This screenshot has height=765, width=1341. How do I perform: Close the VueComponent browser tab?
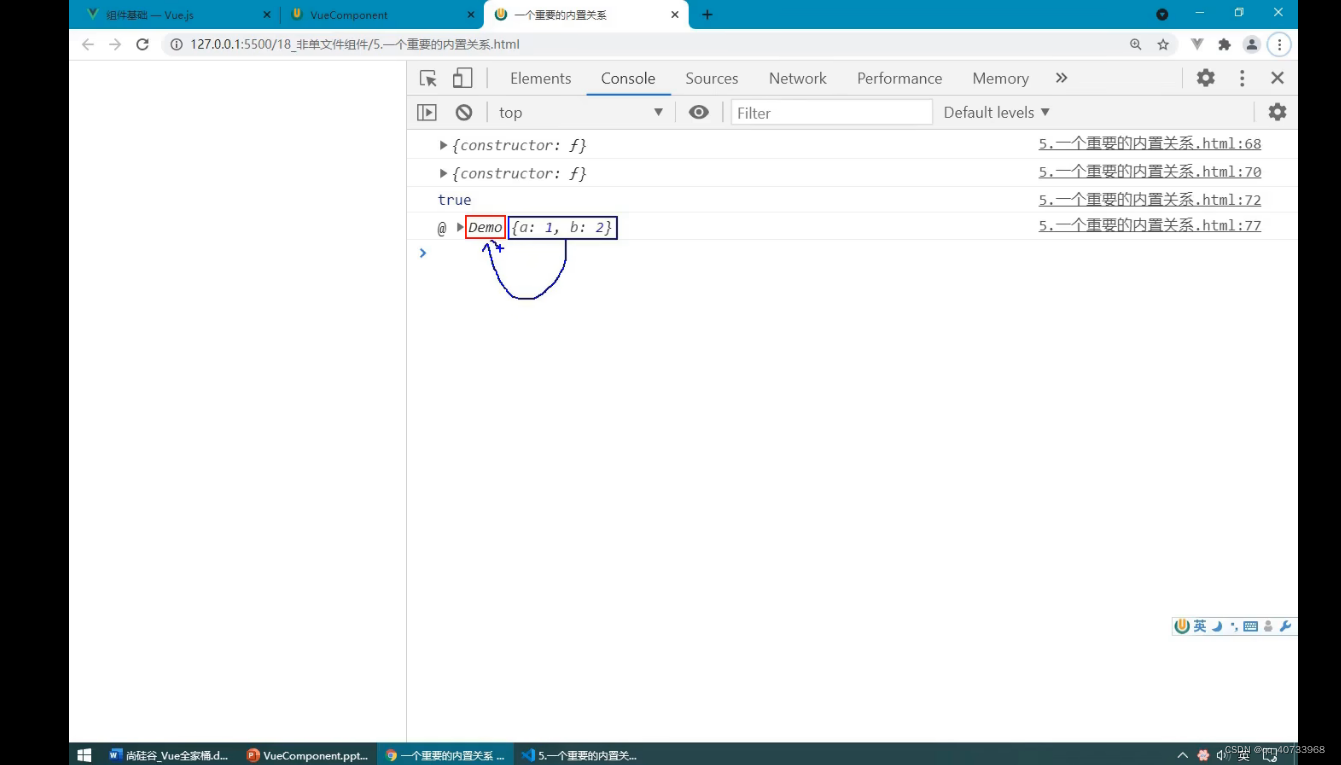[x=471, y=15]
